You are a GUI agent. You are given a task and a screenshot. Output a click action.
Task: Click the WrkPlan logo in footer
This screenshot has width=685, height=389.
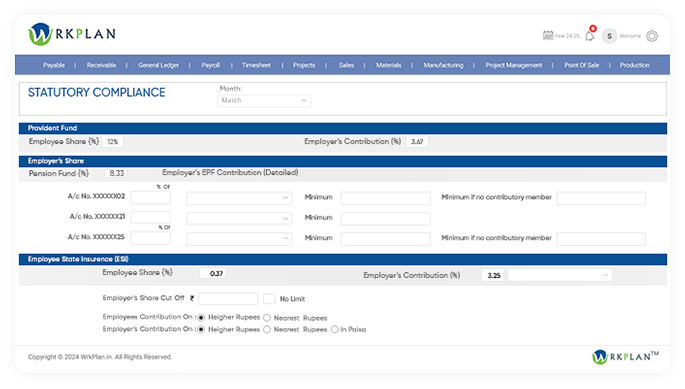point(625,357)
